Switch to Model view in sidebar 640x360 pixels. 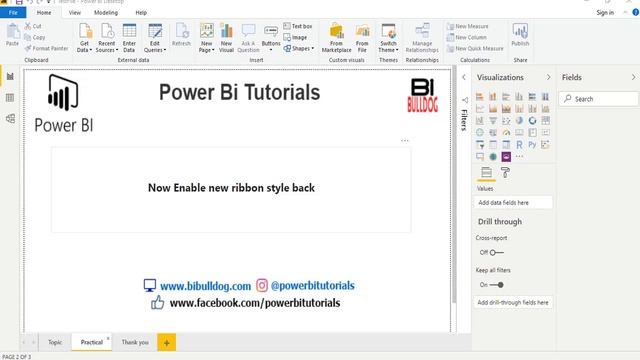10,118
